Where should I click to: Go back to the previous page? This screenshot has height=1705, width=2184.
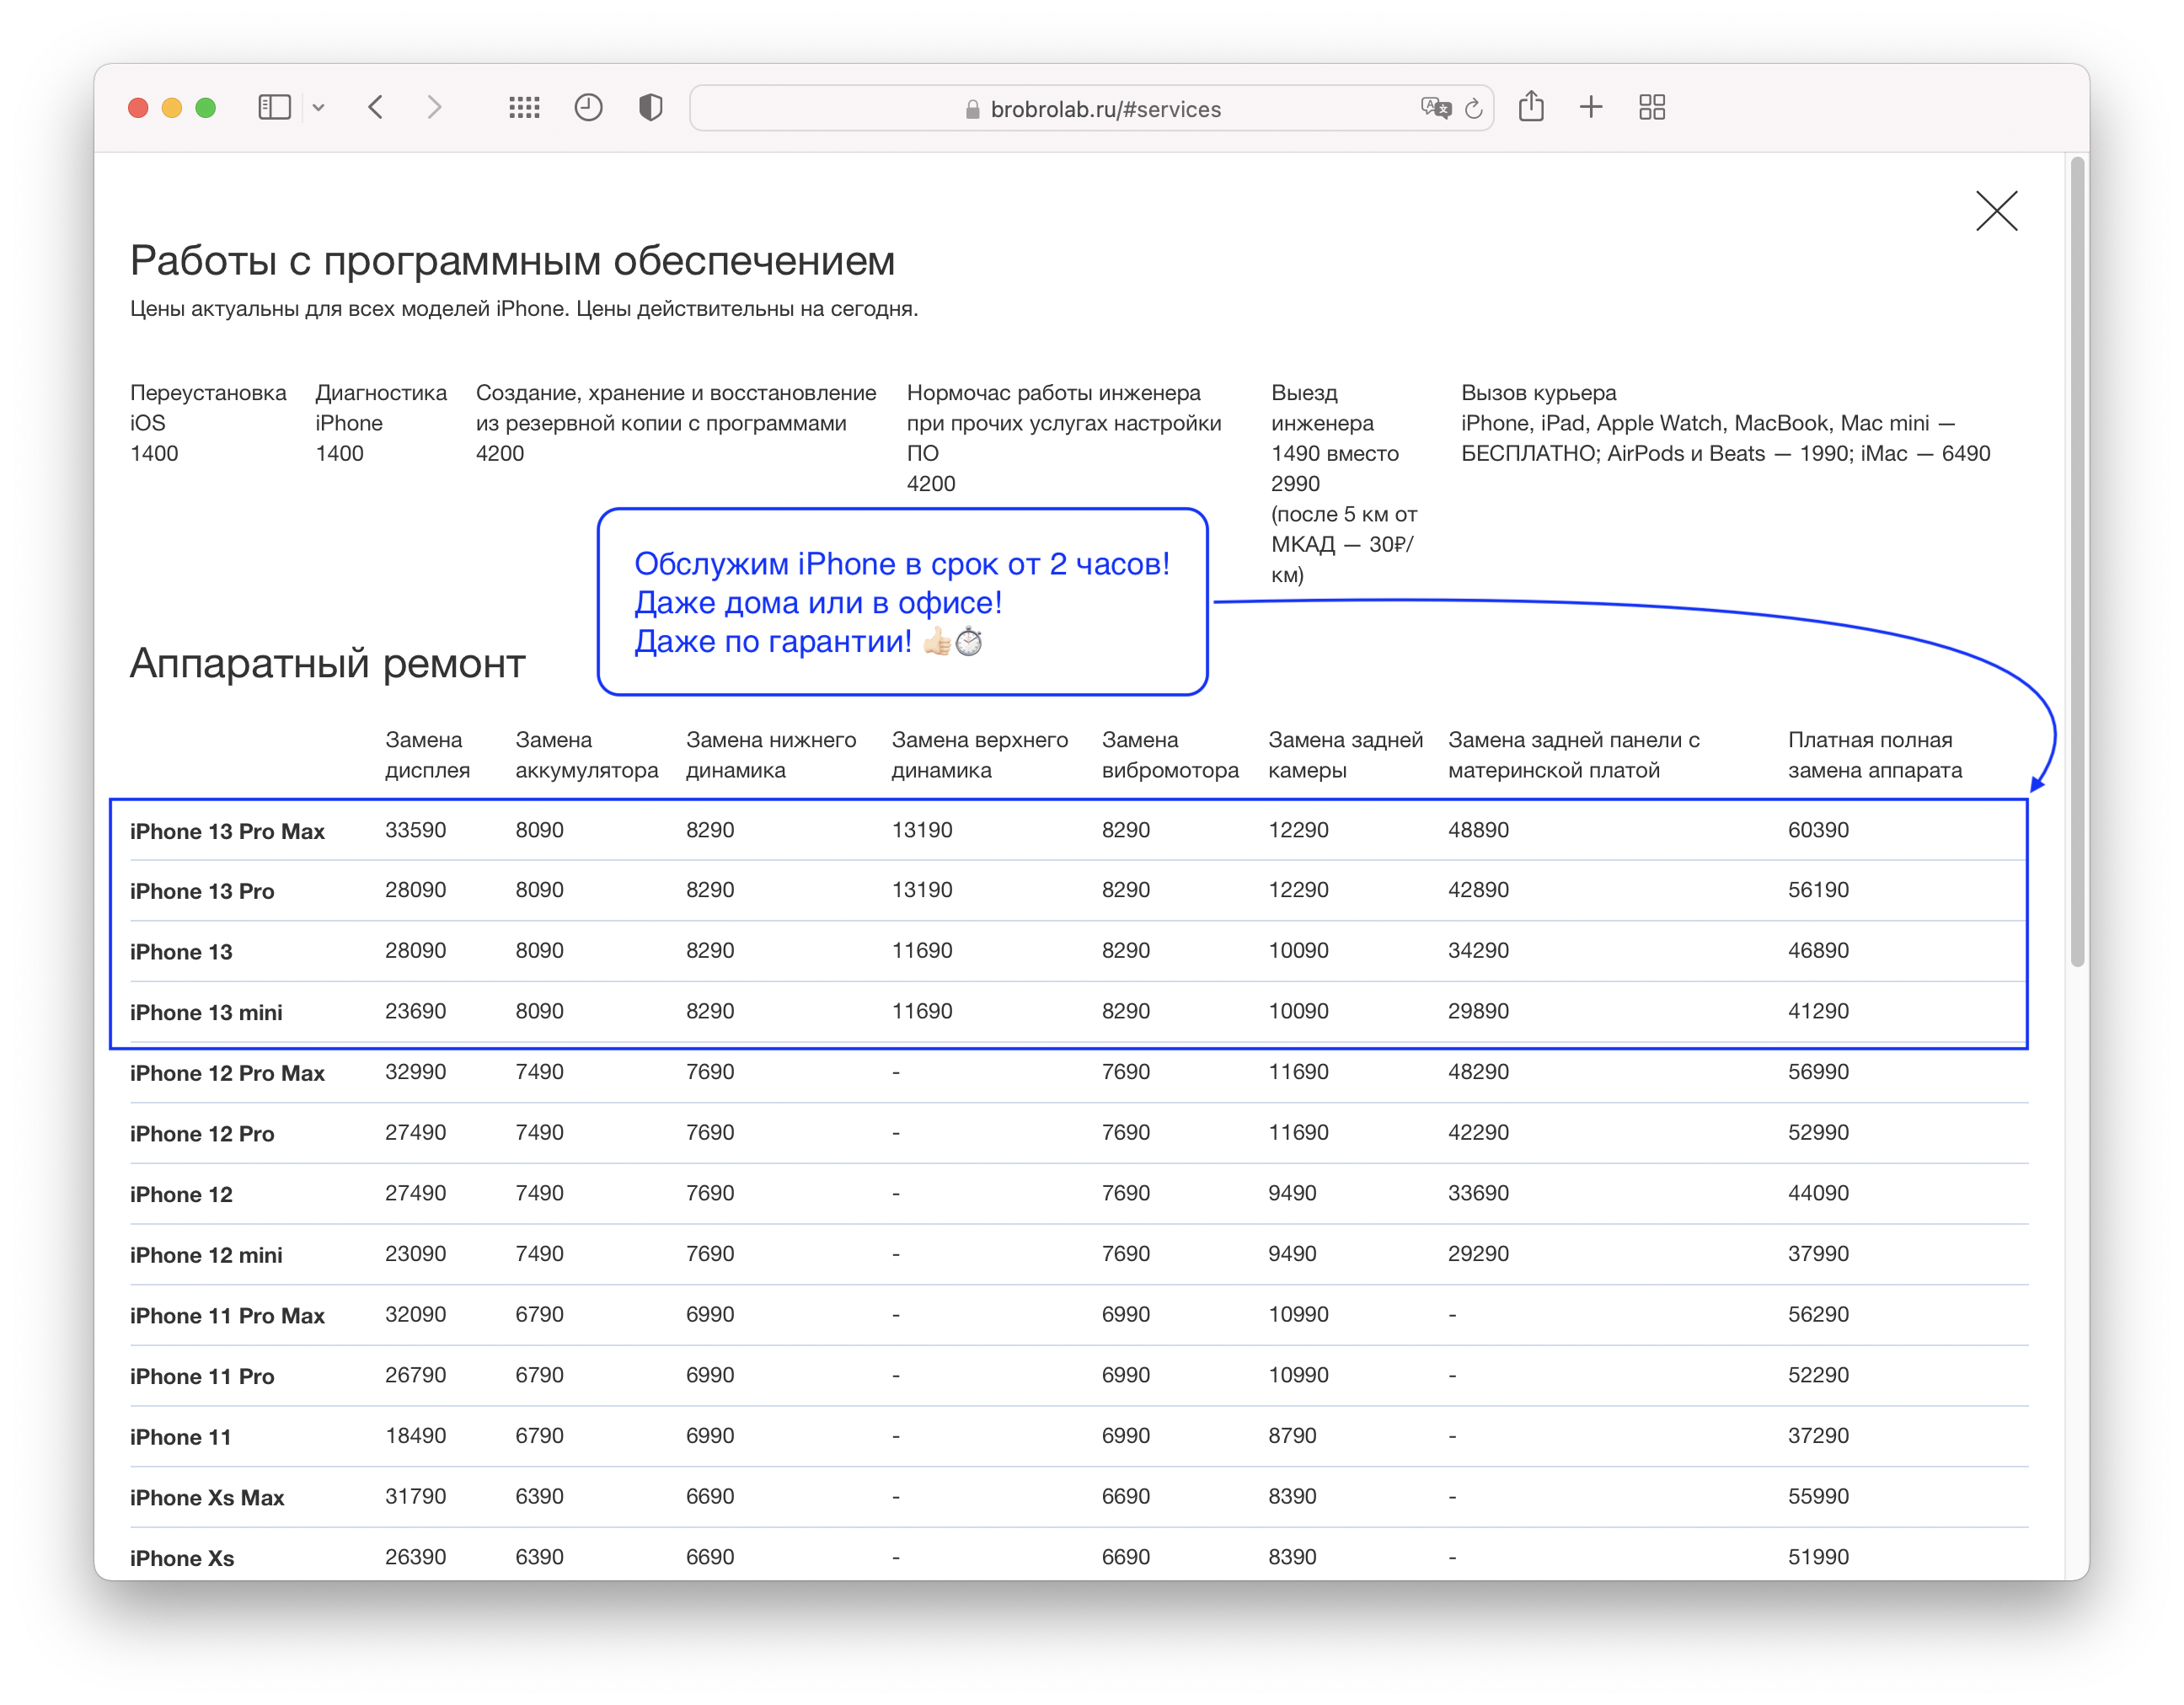tap(376, 107)
